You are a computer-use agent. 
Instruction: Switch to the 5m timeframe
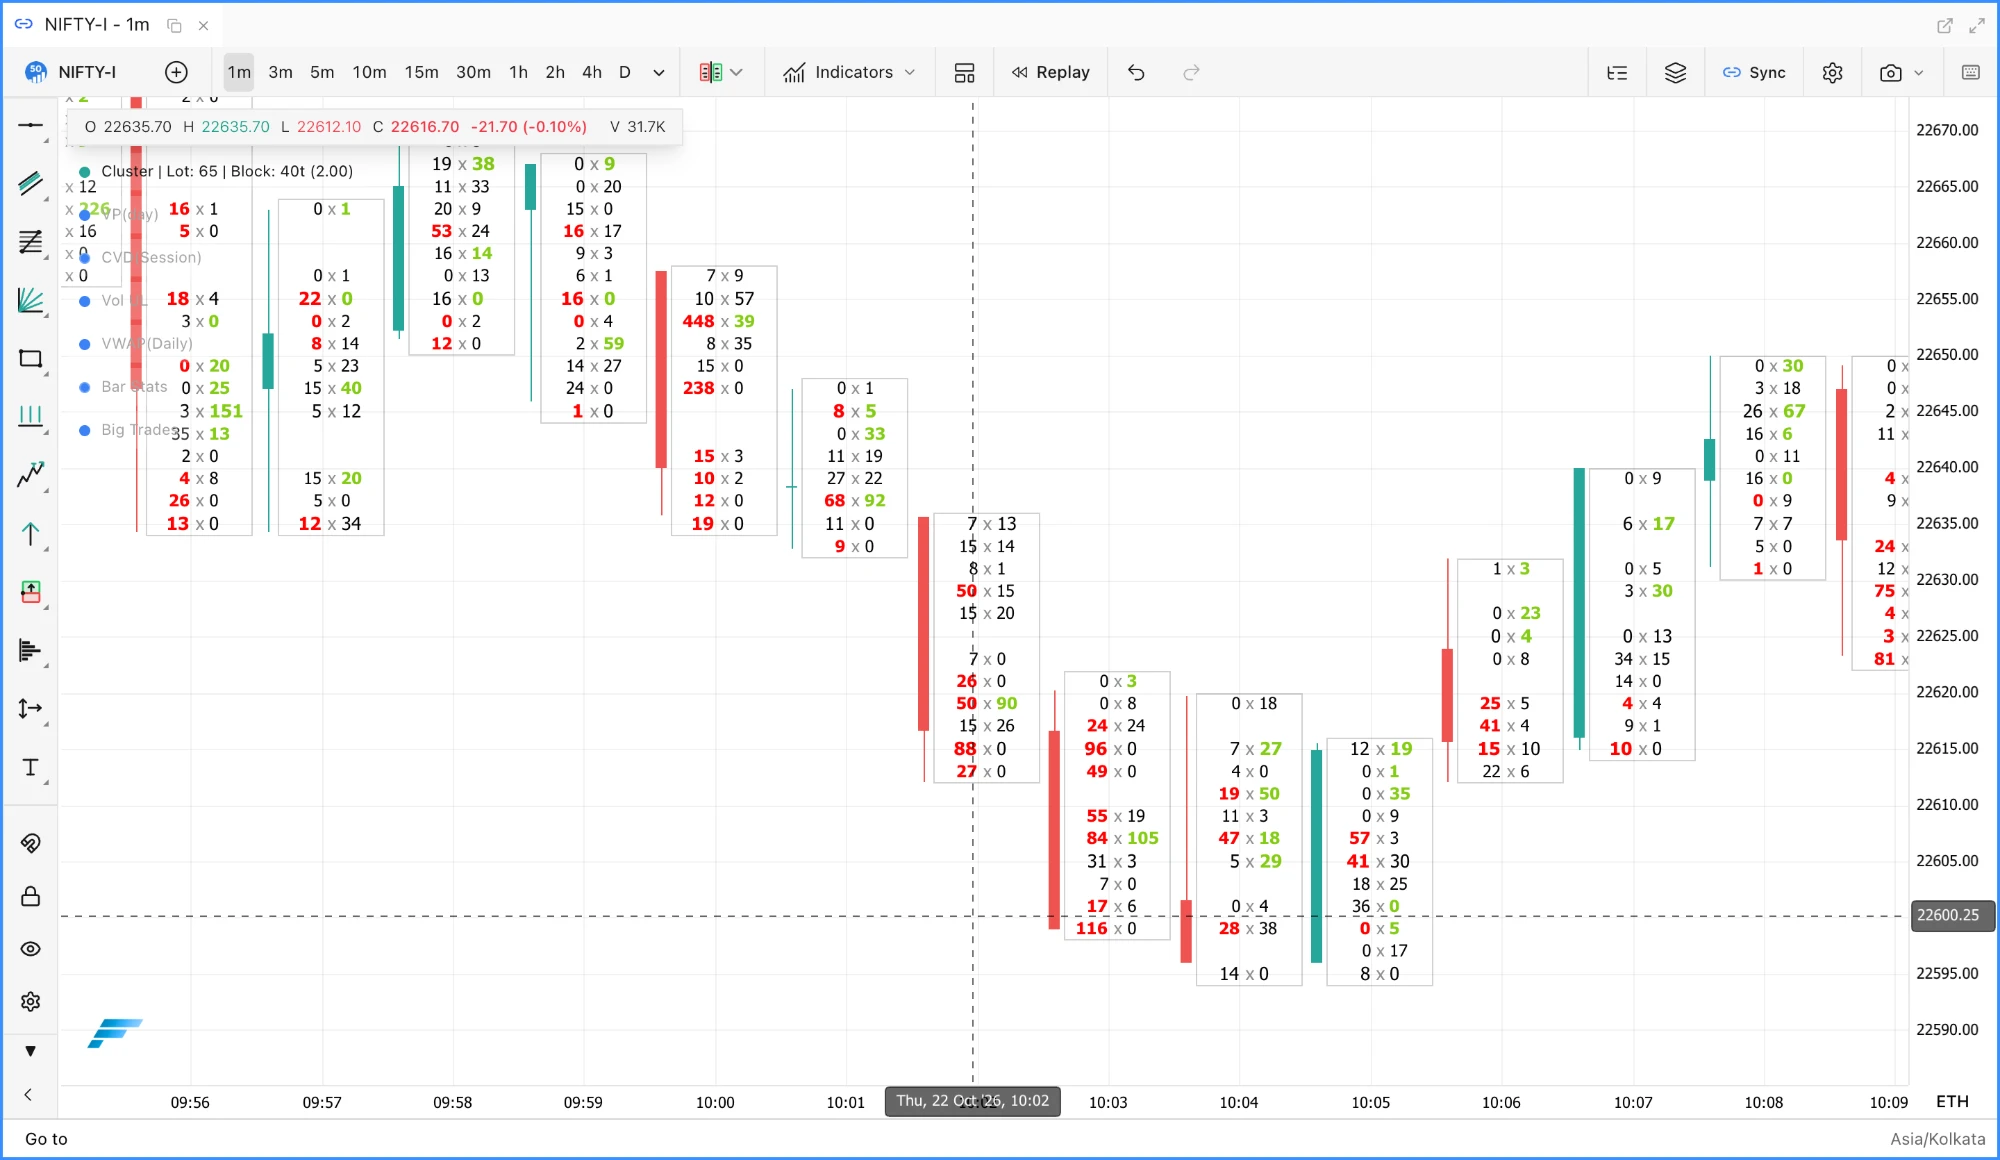(x=322, y=72)
